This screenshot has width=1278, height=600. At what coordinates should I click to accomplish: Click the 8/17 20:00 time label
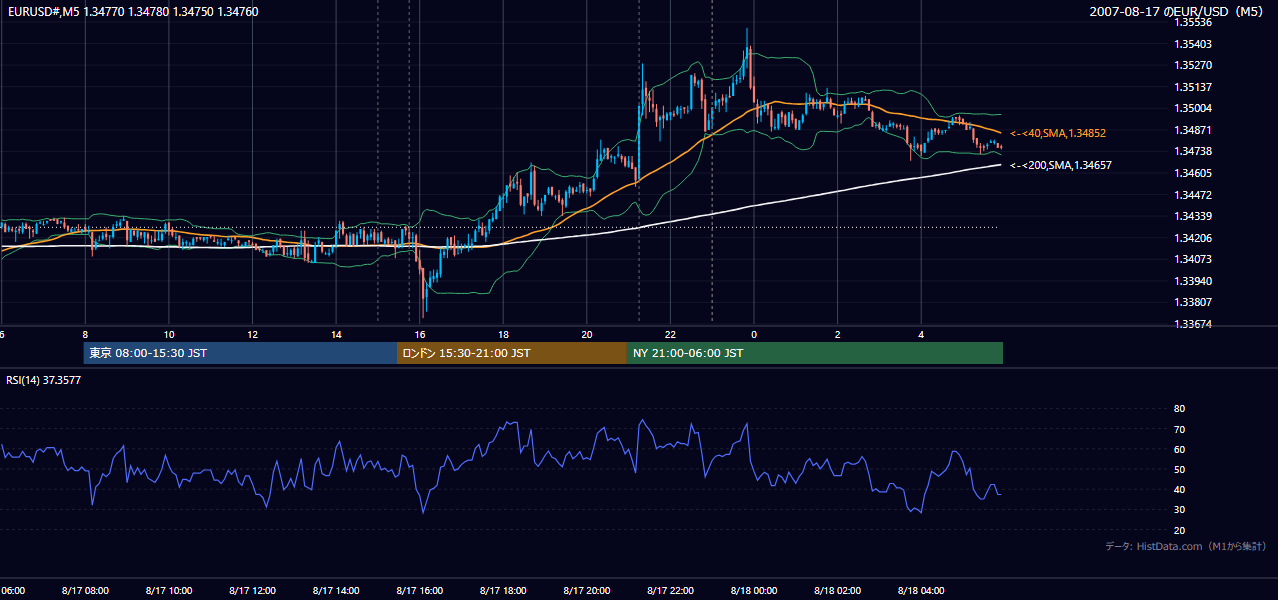[x=587, y=591]
